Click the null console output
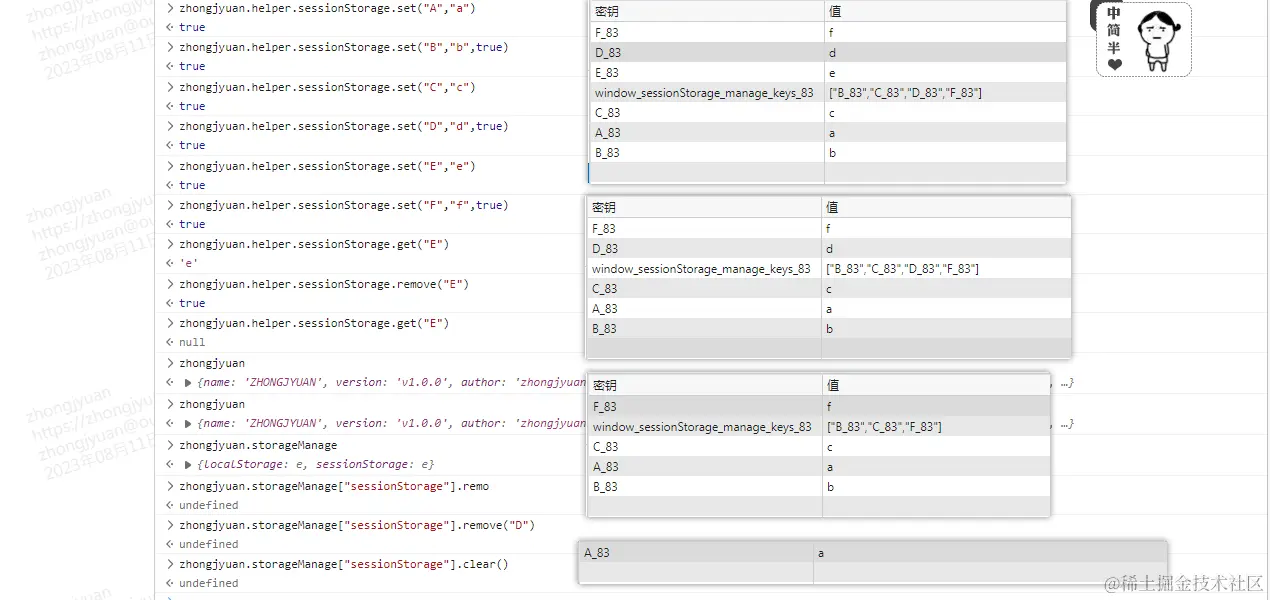Screen dimensions: 1270x600 point(192,342)
